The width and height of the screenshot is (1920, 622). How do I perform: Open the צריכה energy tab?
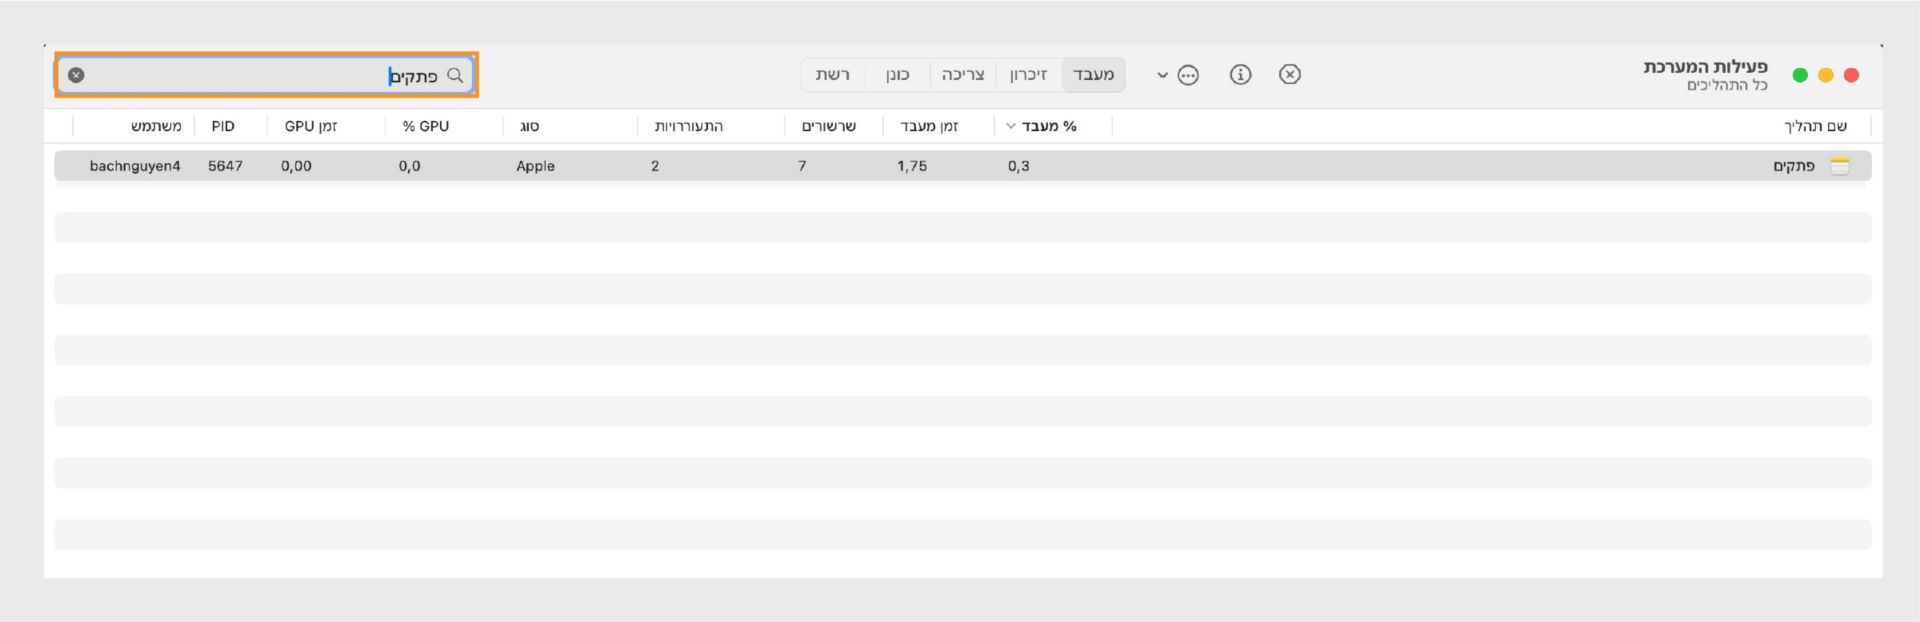(963, 75)
